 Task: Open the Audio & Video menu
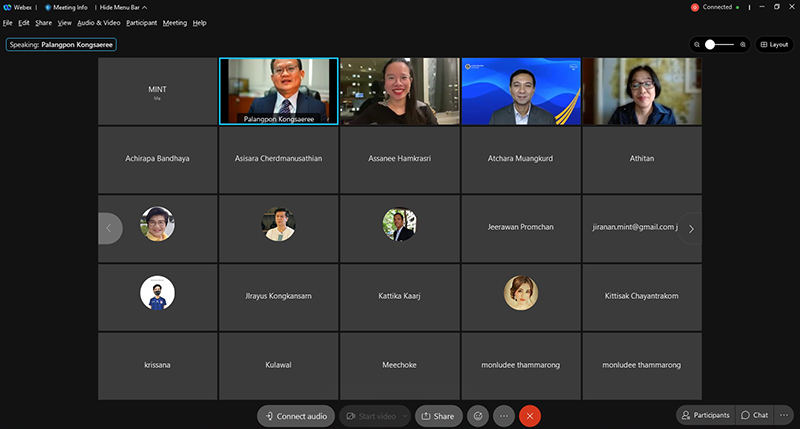click(99, 22)
